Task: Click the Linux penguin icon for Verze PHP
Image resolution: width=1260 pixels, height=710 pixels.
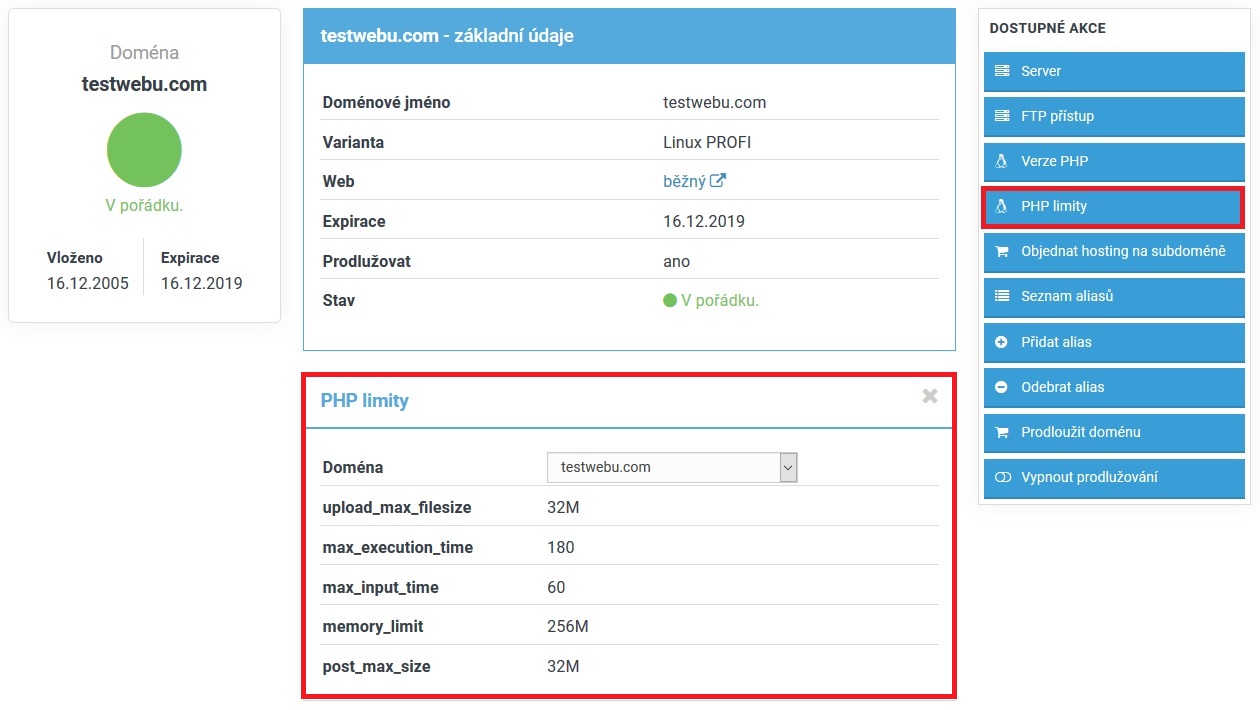Action: 1002,161
